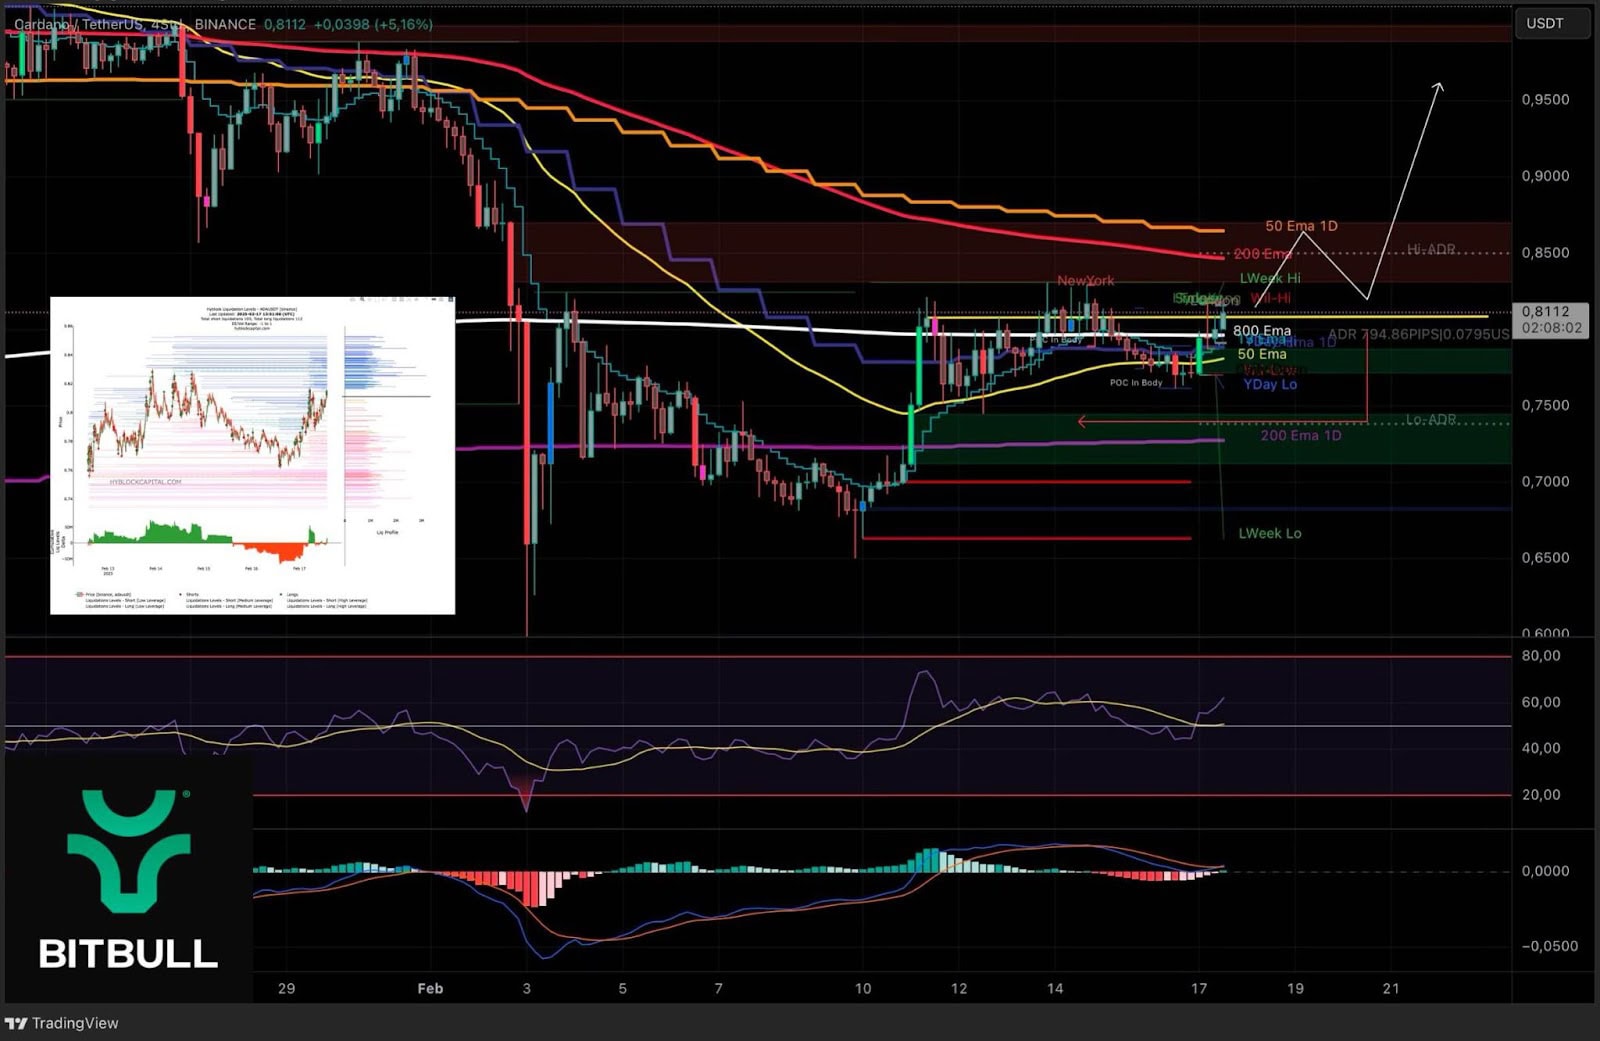The width and height of the screenshot is (1600, 1041).
Task: Click the red left-pointing arrow near Lo-ADR
Action: point(1084,421)
